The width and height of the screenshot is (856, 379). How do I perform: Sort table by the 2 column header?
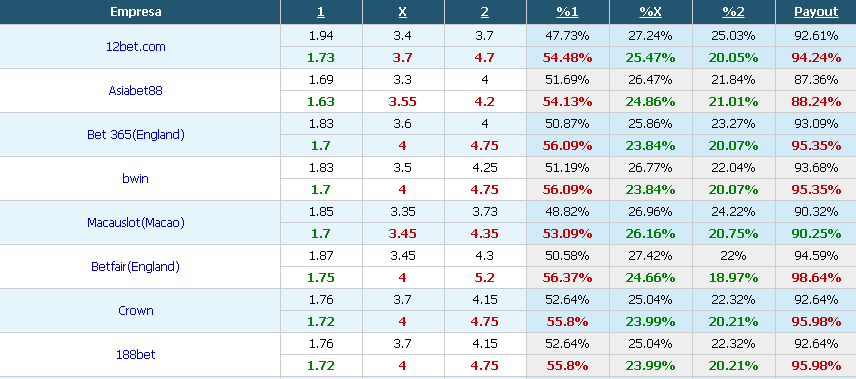pos(485,12)
